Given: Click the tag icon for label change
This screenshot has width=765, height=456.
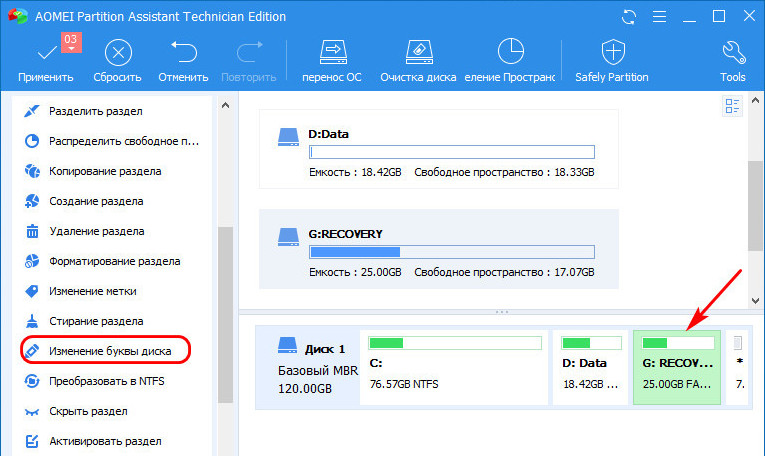Looking at the screenshot, I should pos(32,291).
